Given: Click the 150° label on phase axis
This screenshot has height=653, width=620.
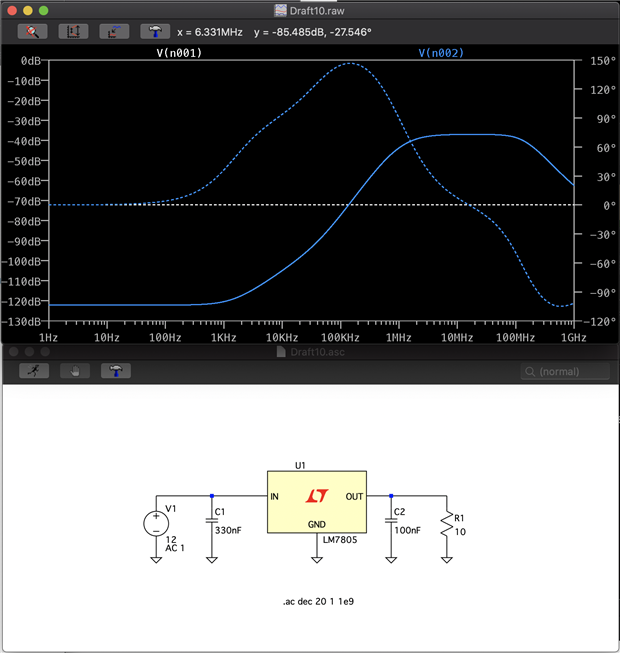Looking at the screenshot, I should (x=603, y=61).
